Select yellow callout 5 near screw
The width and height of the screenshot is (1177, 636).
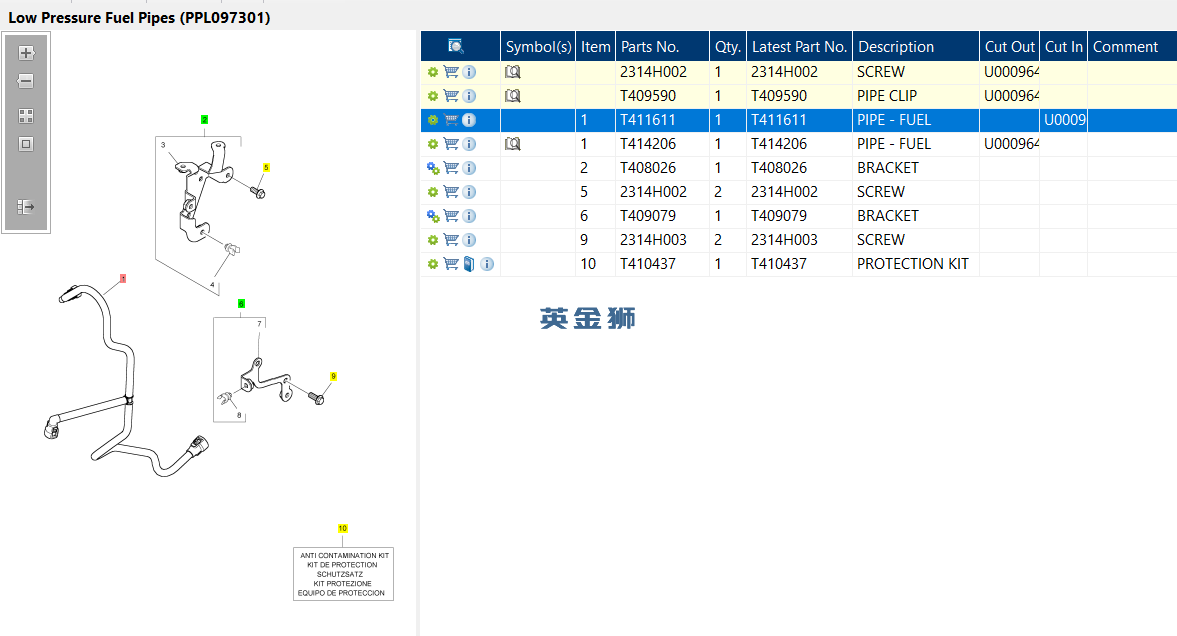(x=266, y=167)
